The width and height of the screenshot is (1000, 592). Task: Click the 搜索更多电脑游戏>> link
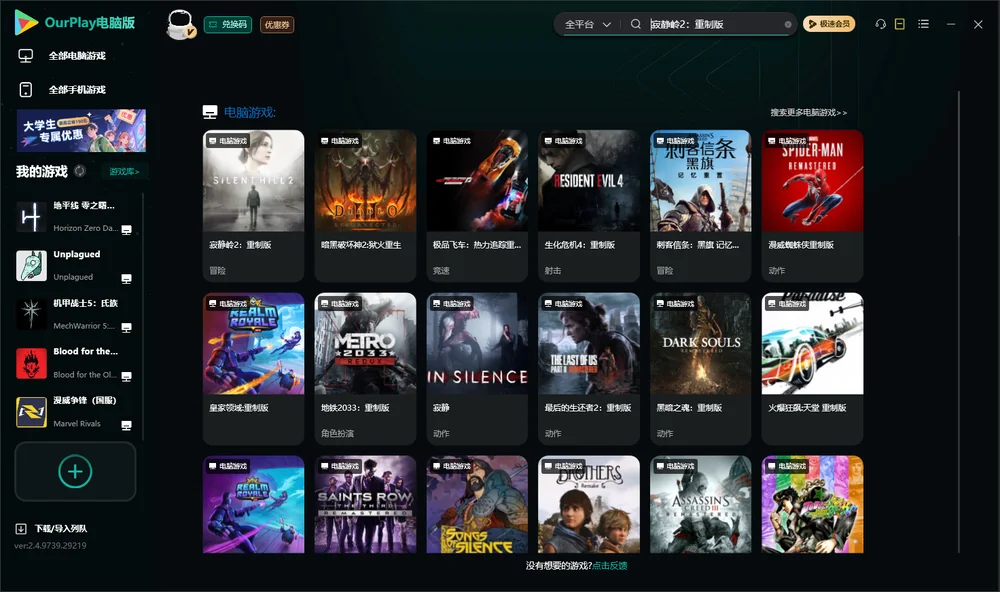(x=808, y=112)
